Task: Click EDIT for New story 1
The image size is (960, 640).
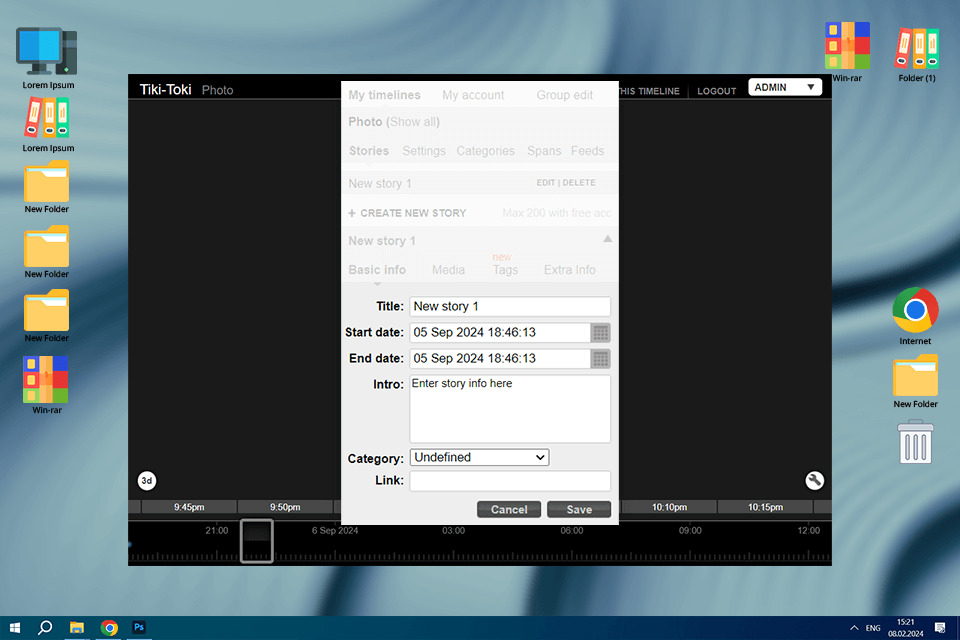Action: pyautogui.click(x=546, y=183)
